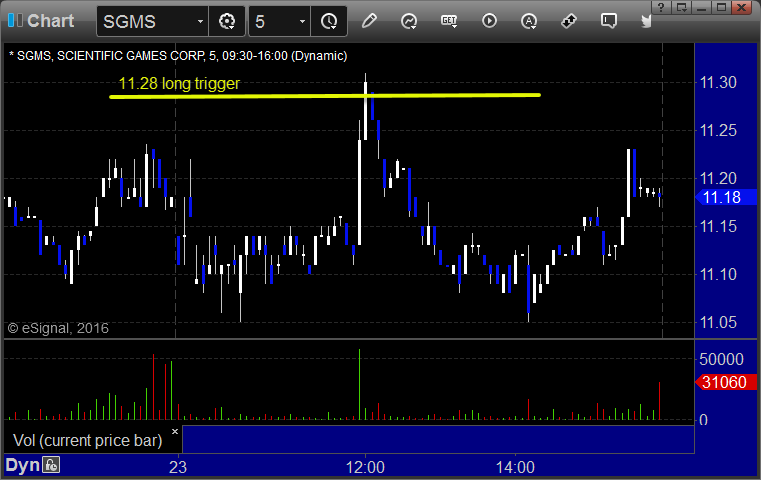This screenshot has width=761, height=480.
Task: Open the 5-minute interval dropdown arrow
Action: click(x=302, y=22)
